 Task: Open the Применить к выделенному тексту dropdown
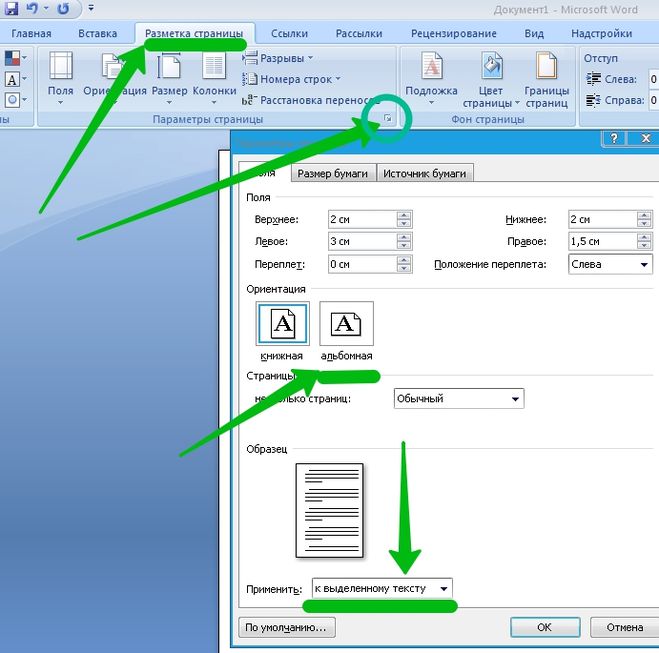(x=382, y=588)
